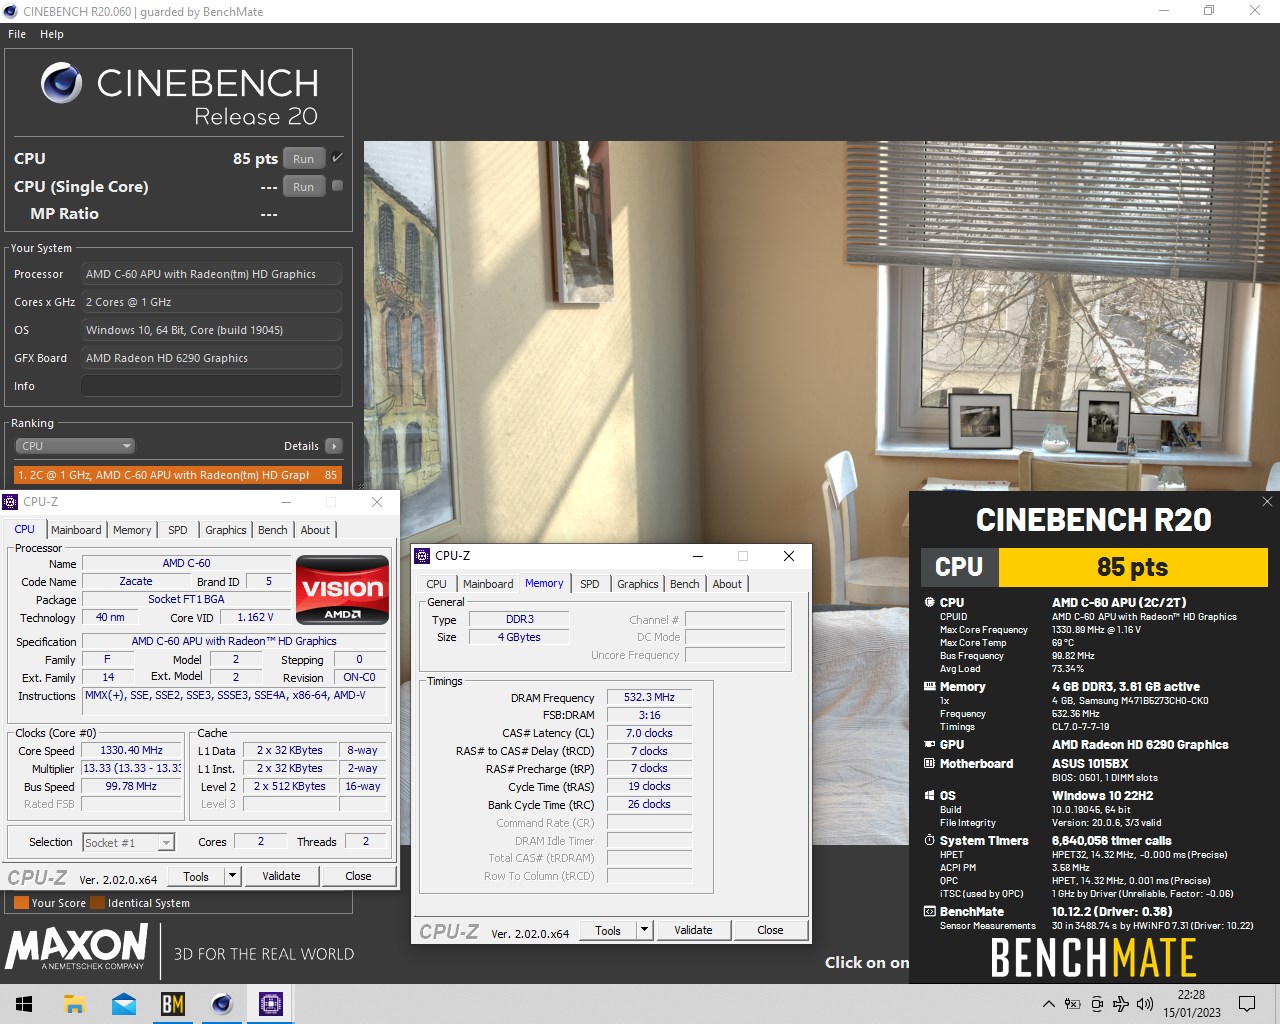Viewport: 1280px width, 1024px height.
Task: Switch to Memory tab in CPU-Z CPU window
Action: pyautogui.click(x=132, y=530)
